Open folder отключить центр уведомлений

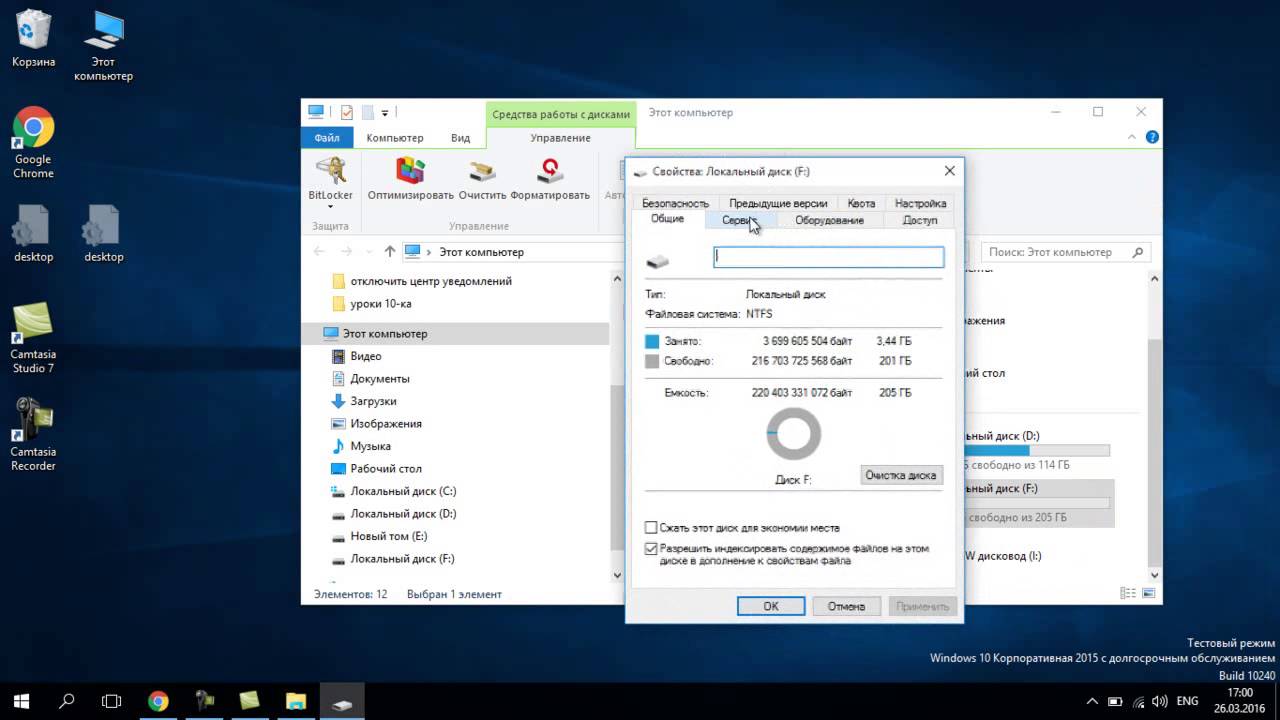pos(430,281)
